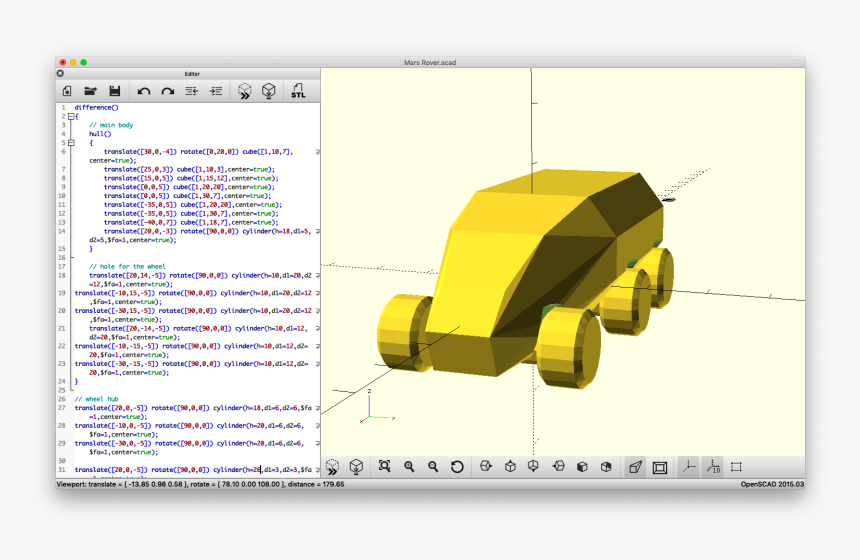
Task: Create a new file from editor toolbar
Action: click(67, 90)
